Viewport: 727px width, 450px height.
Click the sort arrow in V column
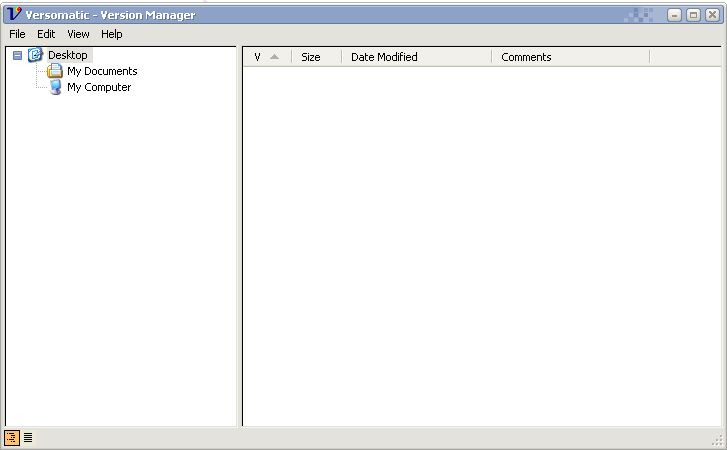point(274,57)
